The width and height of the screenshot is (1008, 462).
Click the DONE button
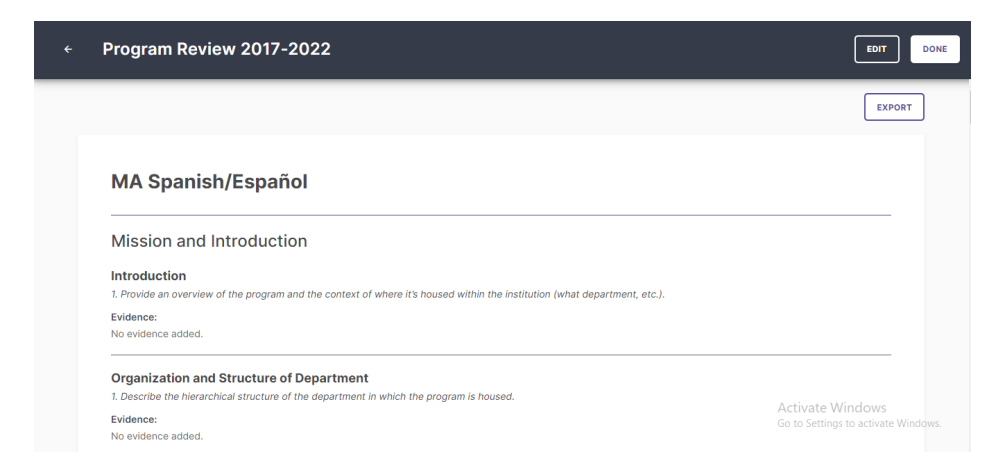click(935, 49)
